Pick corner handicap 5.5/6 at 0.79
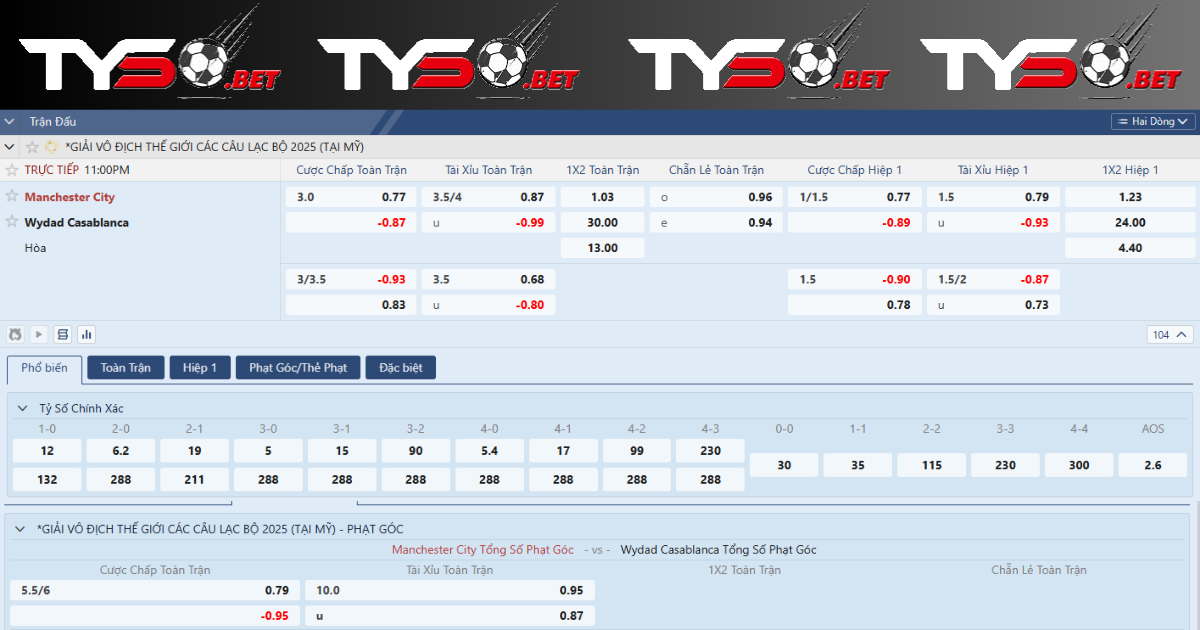The image size is (1200, 630). pos(155,590)
